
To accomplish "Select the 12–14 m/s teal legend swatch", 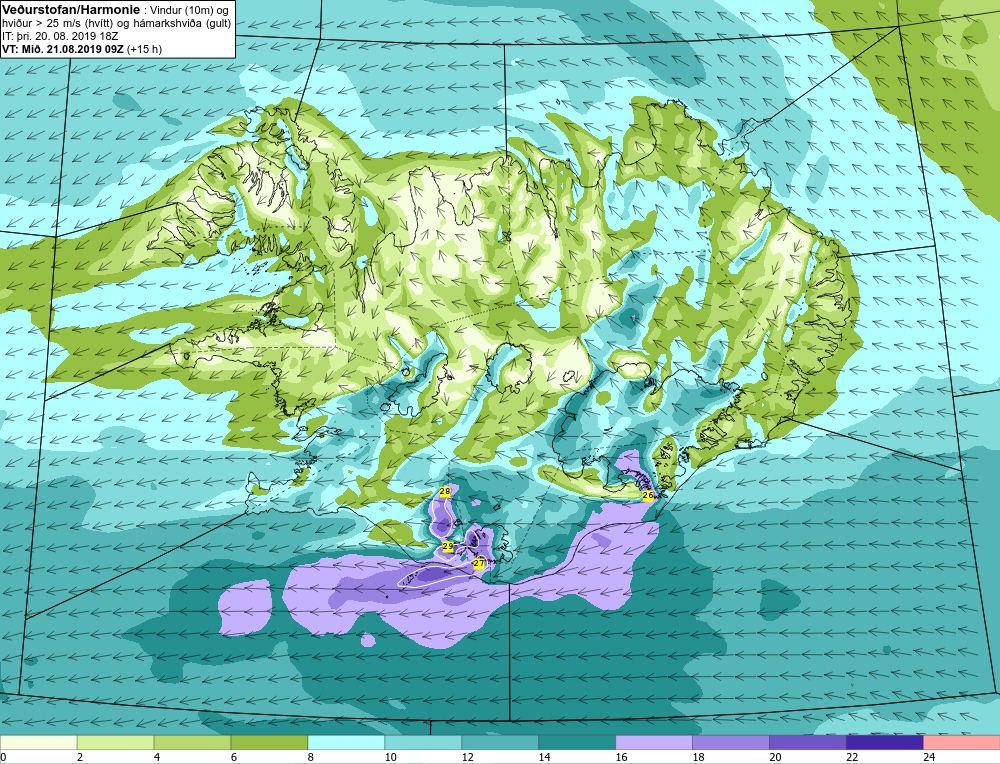I will click(500, 743).
